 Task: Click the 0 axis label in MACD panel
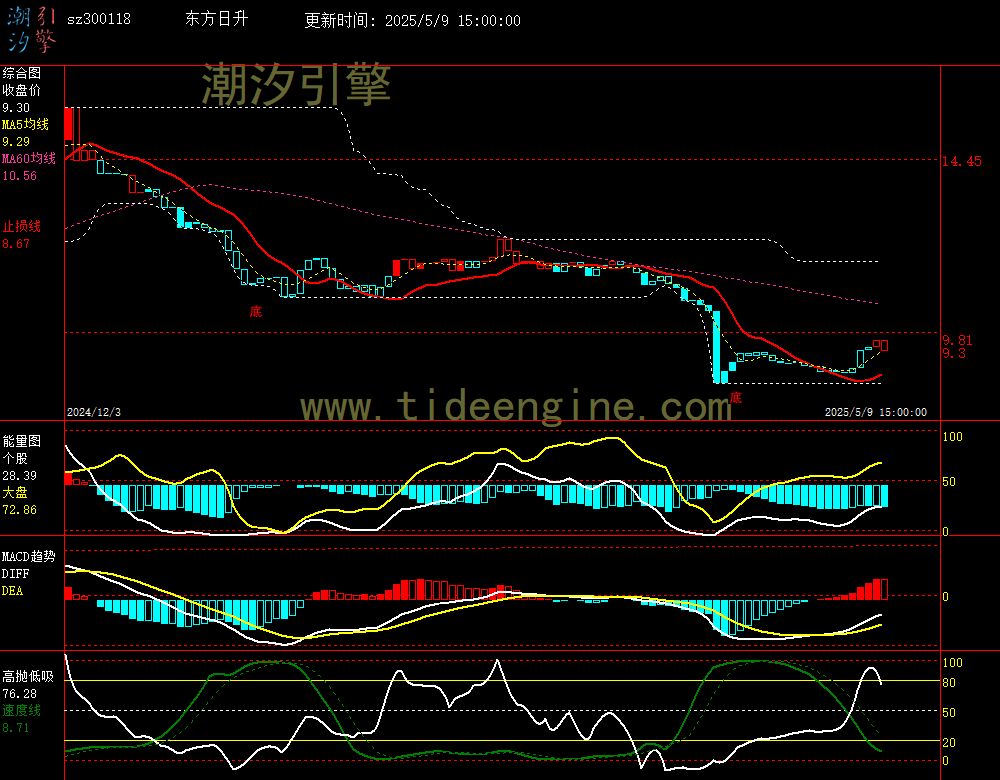[x=945, y=597]
